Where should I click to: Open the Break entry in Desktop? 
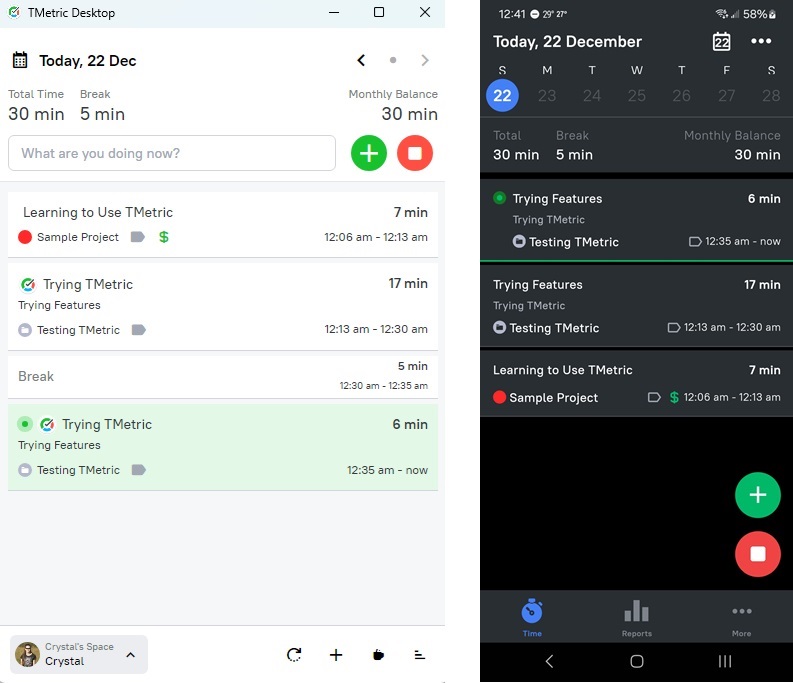223,376
